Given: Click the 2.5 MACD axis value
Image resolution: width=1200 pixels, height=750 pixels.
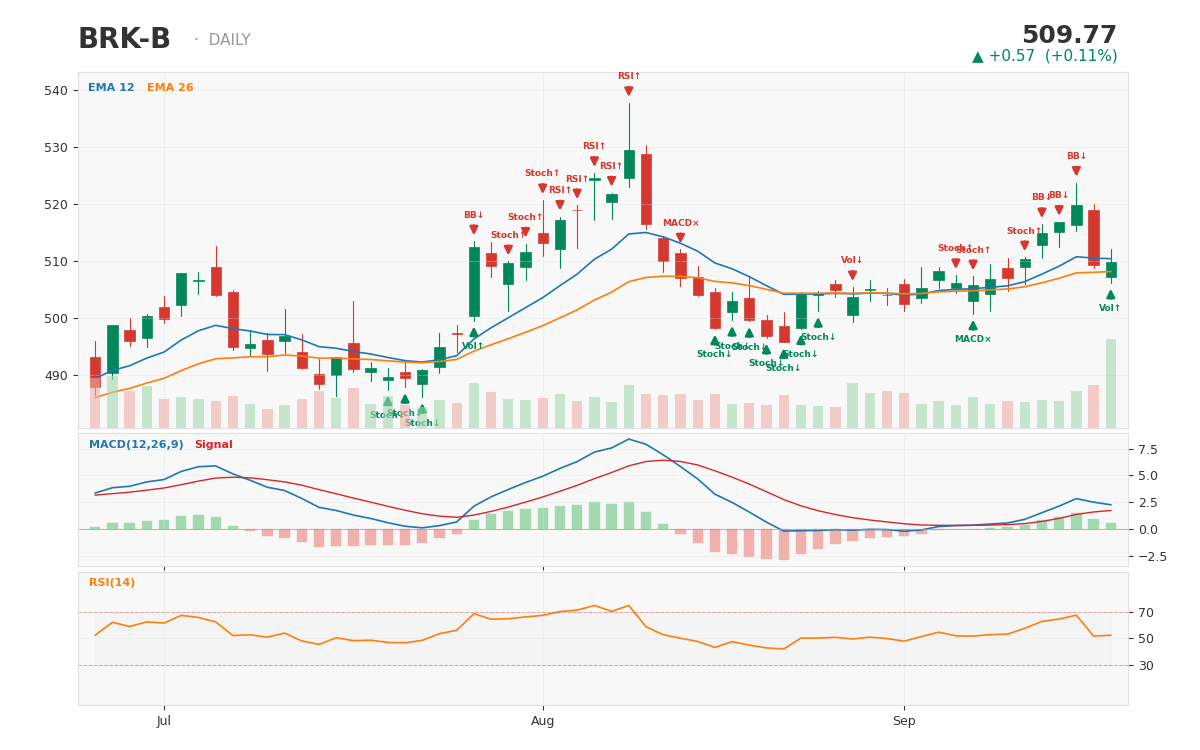Looking at the screenshot, I should click(x=1147, y=503).
